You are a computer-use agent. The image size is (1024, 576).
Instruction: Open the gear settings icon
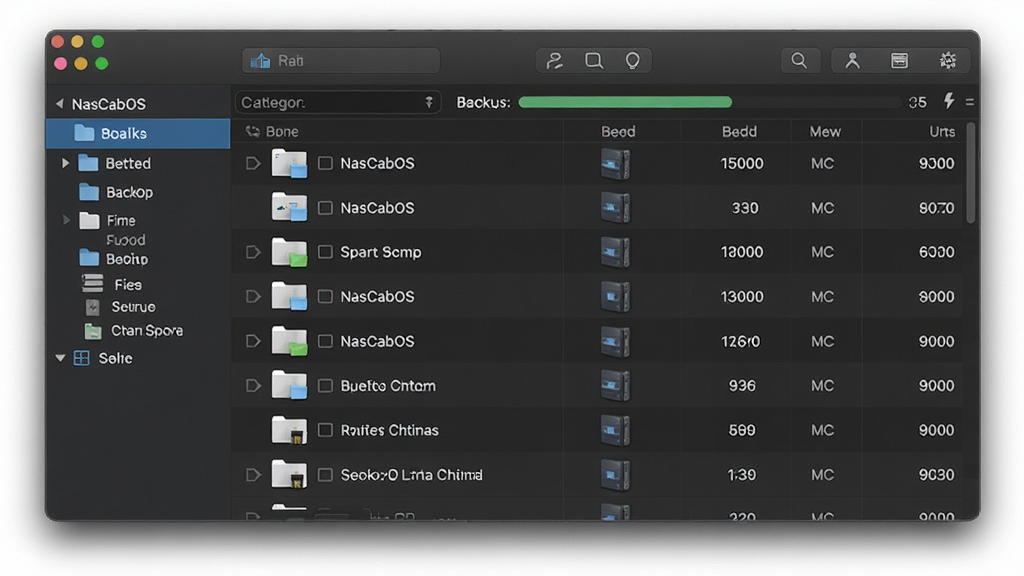pyautogui.click(x=948, y=61)
